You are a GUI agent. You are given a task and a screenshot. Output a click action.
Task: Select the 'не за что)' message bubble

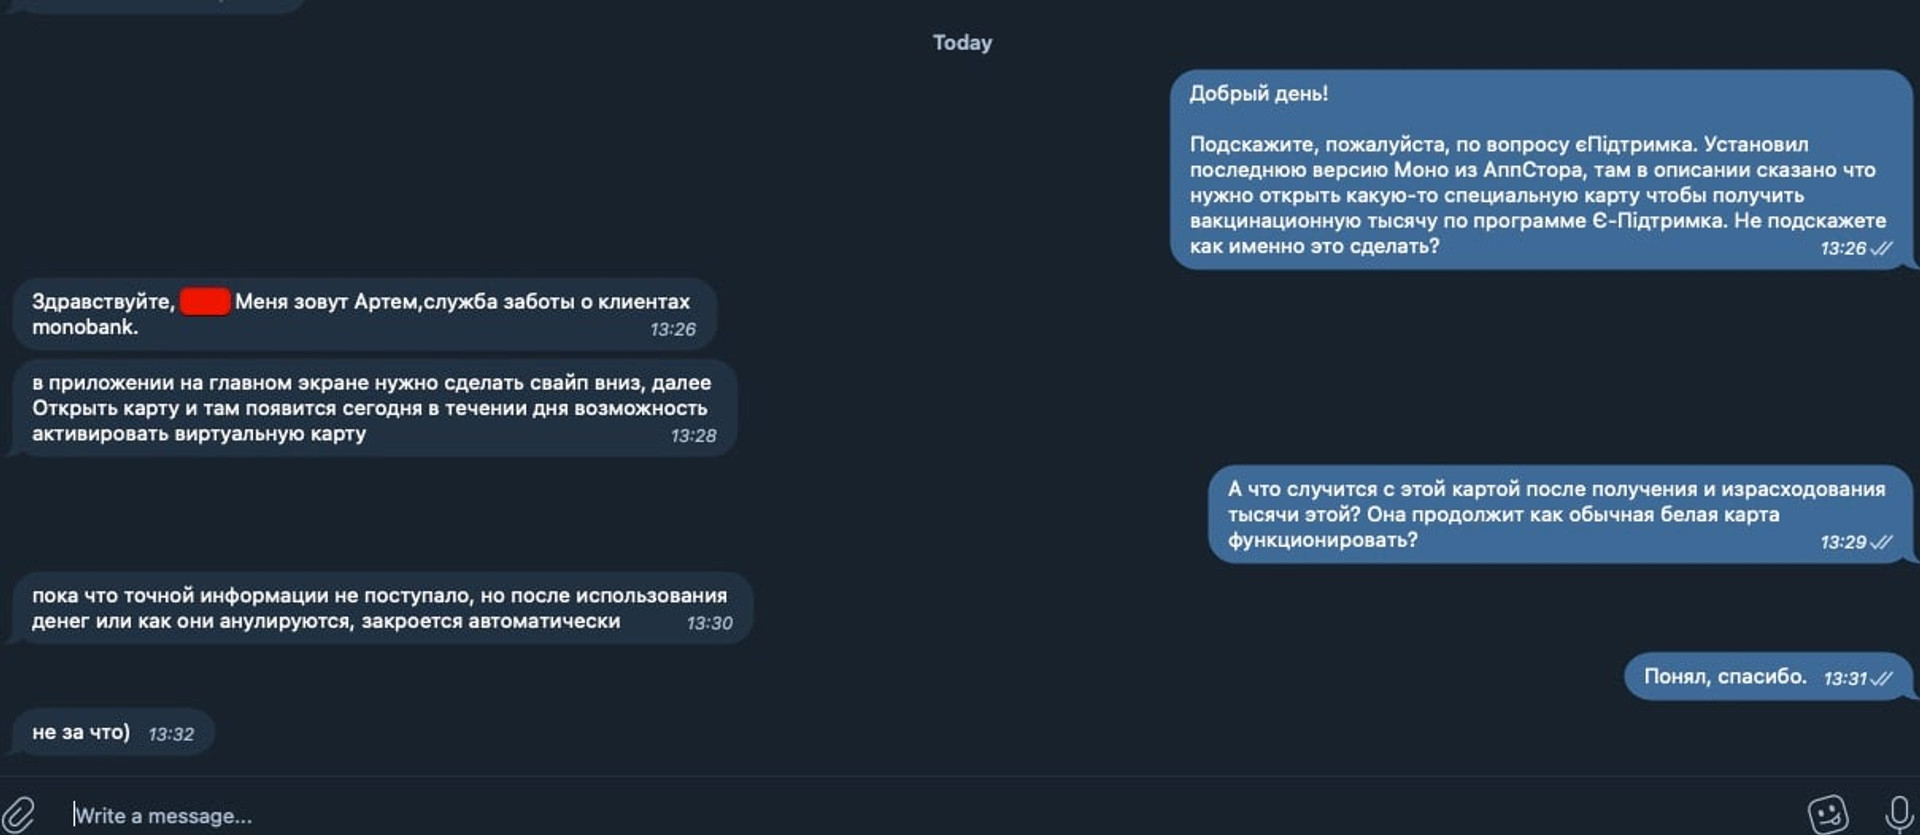pos(114,732)
